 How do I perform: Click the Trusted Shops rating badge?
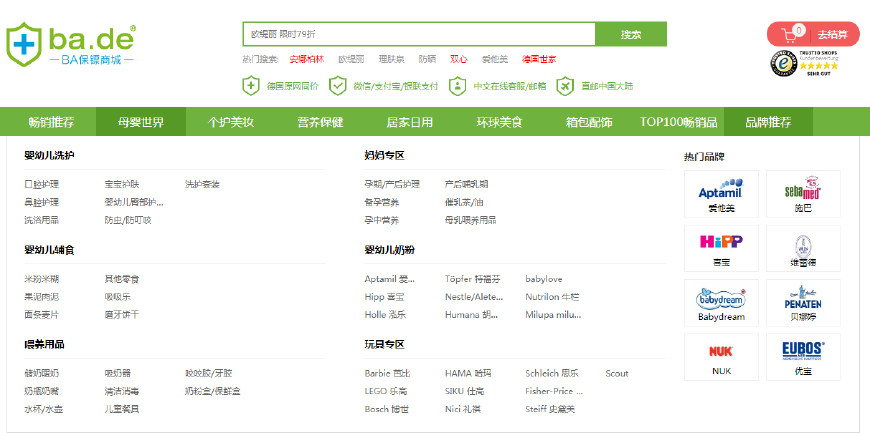pyautogui.click(x=803, y=63)
